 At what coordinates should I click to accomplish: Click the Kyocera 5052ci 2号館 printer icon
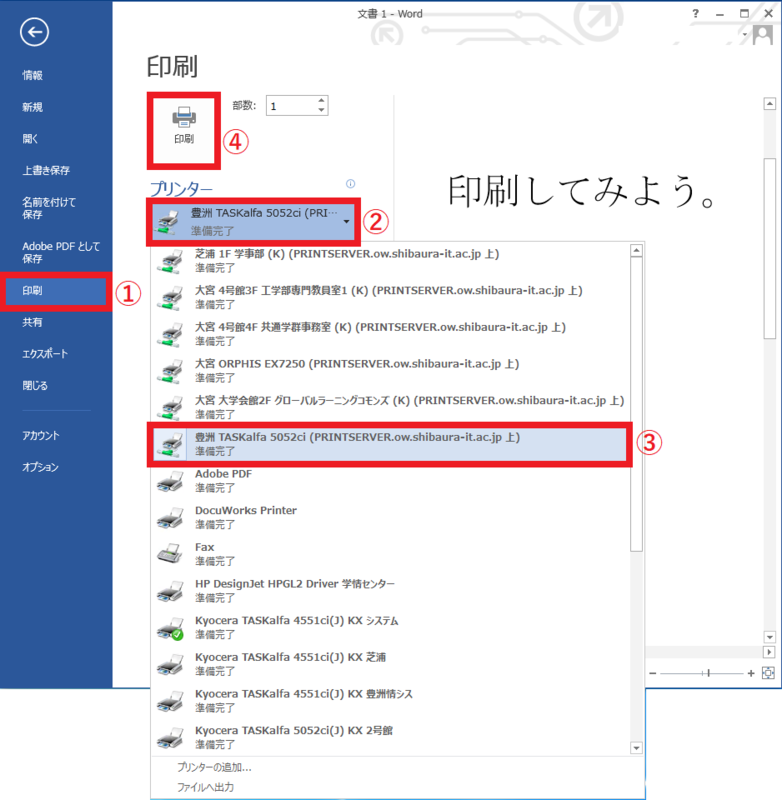pyautogui.click(x=170, y=738)
